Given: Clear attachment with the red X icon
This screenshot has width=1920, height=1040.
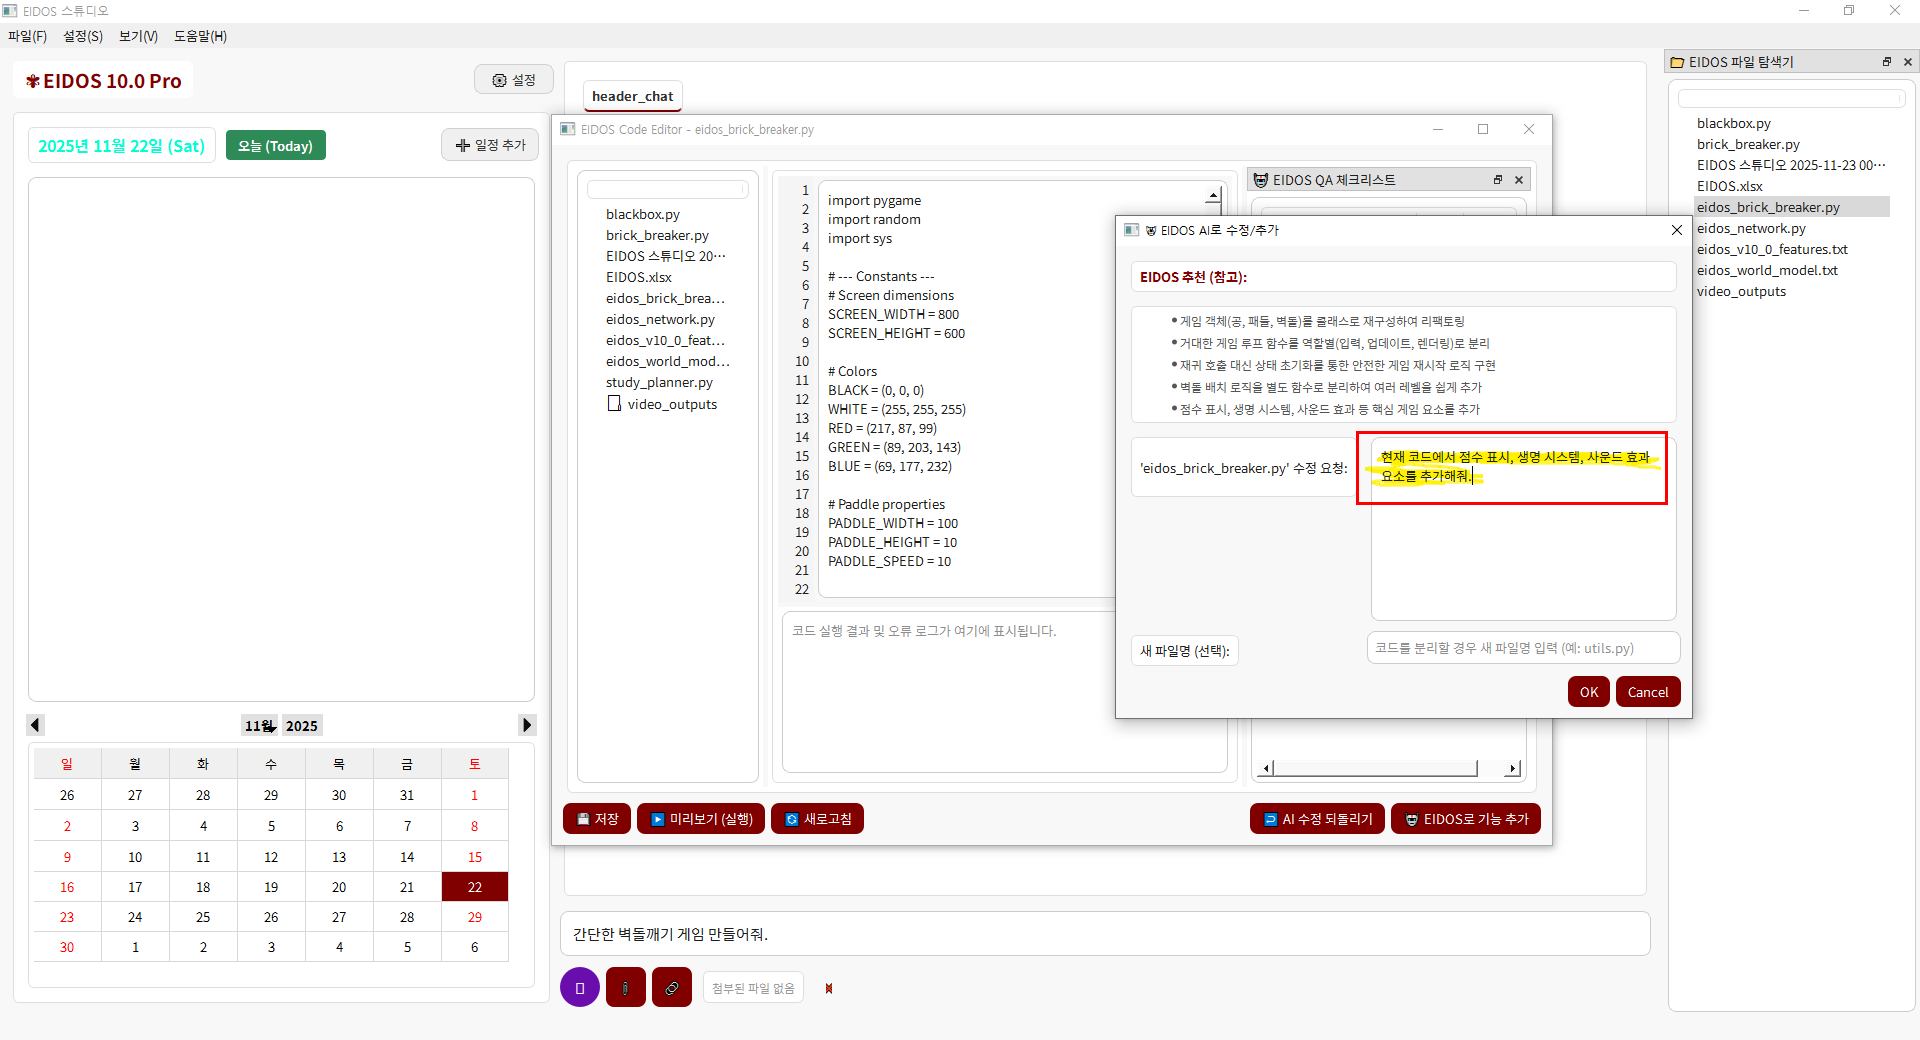Looking at the screenshot, I should tap(828, 988).
